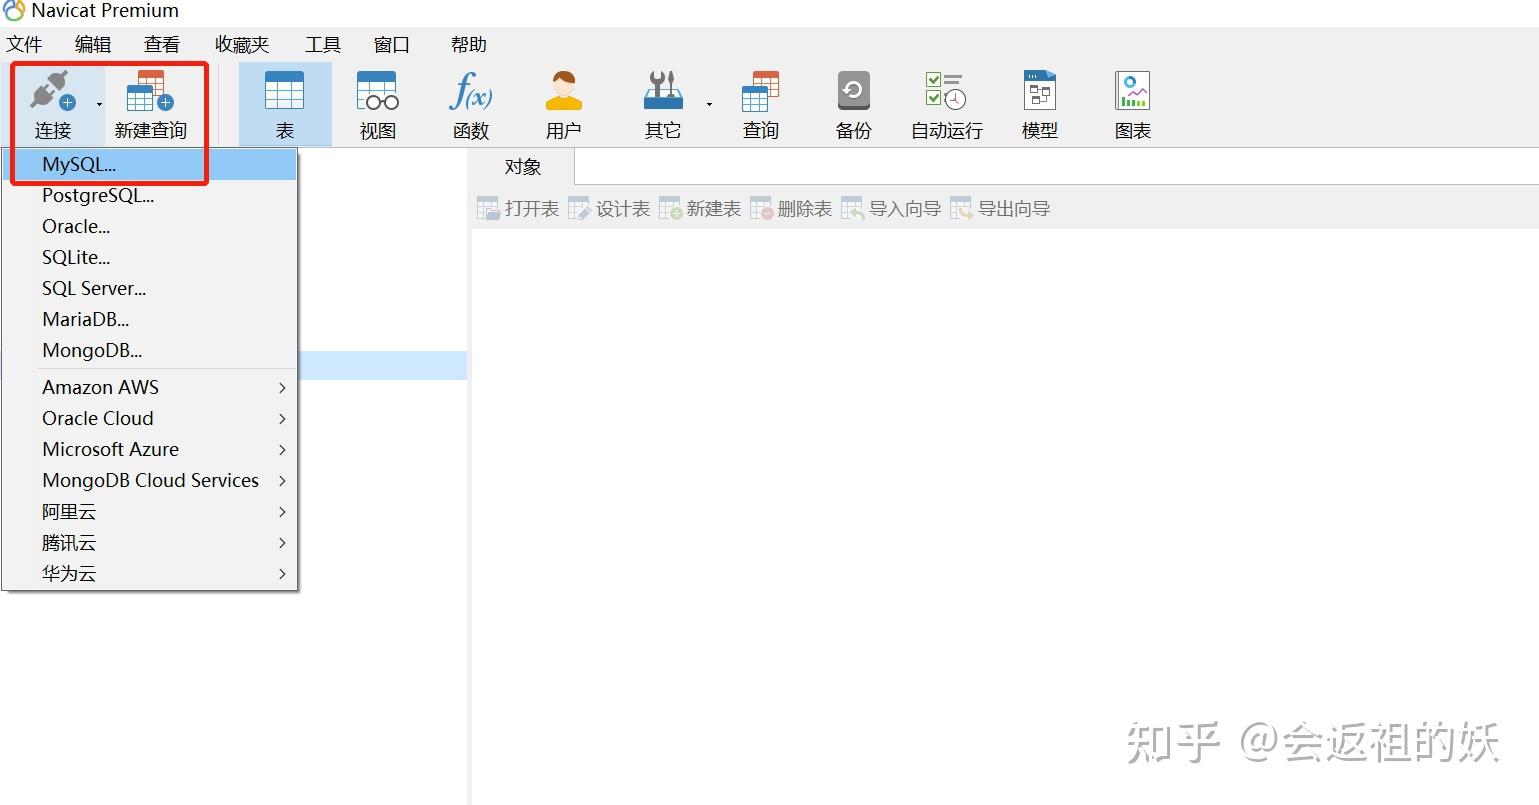Open the 窗口 menu
Screen dimensions: 1539x805
(391, 45)
